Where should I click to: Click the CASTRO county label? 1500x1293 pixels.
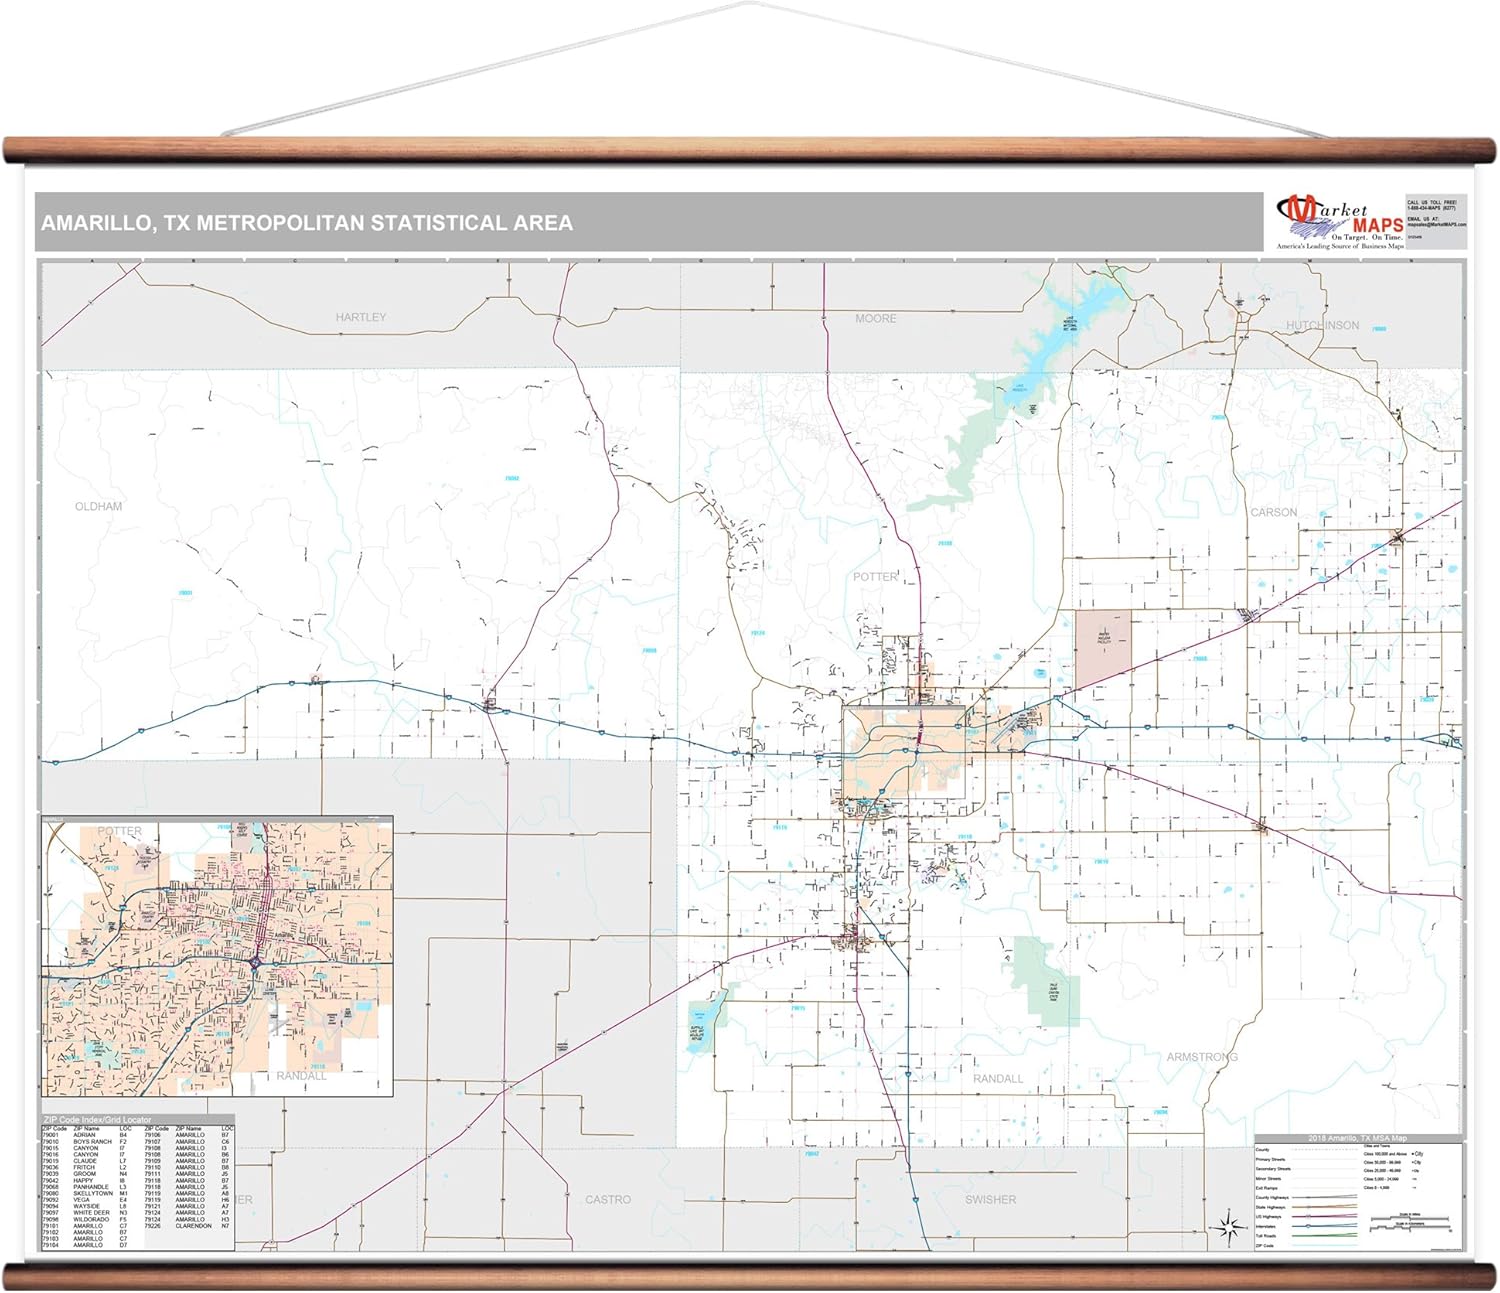[608, 1199]
